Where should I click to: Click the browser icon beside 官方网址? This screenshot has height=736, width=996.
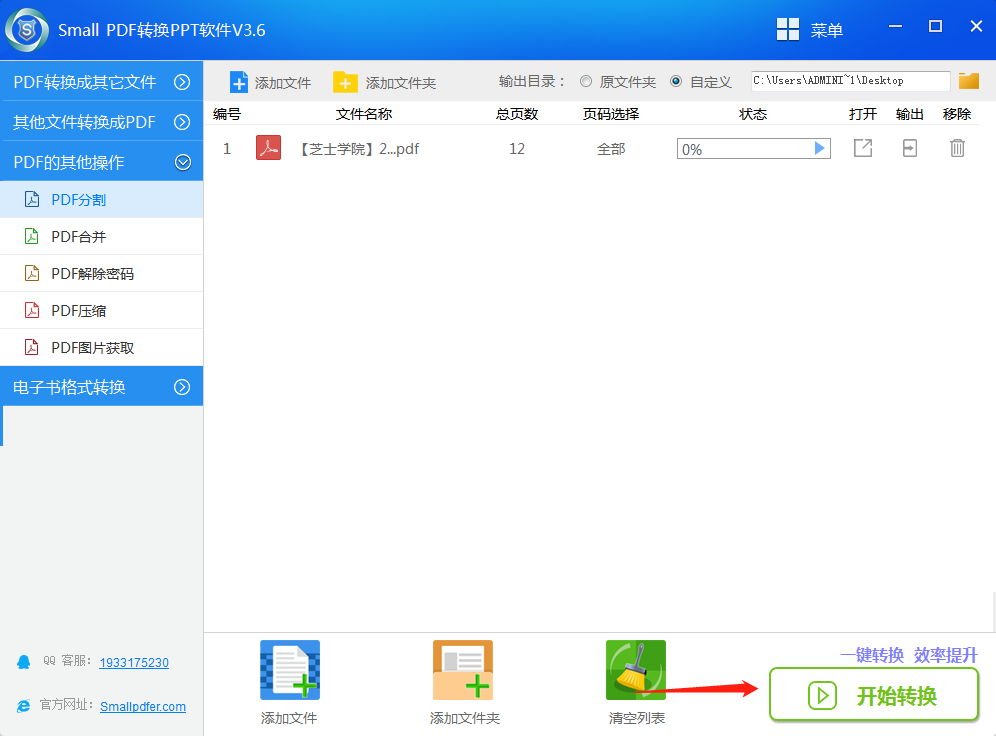point(24,706)
